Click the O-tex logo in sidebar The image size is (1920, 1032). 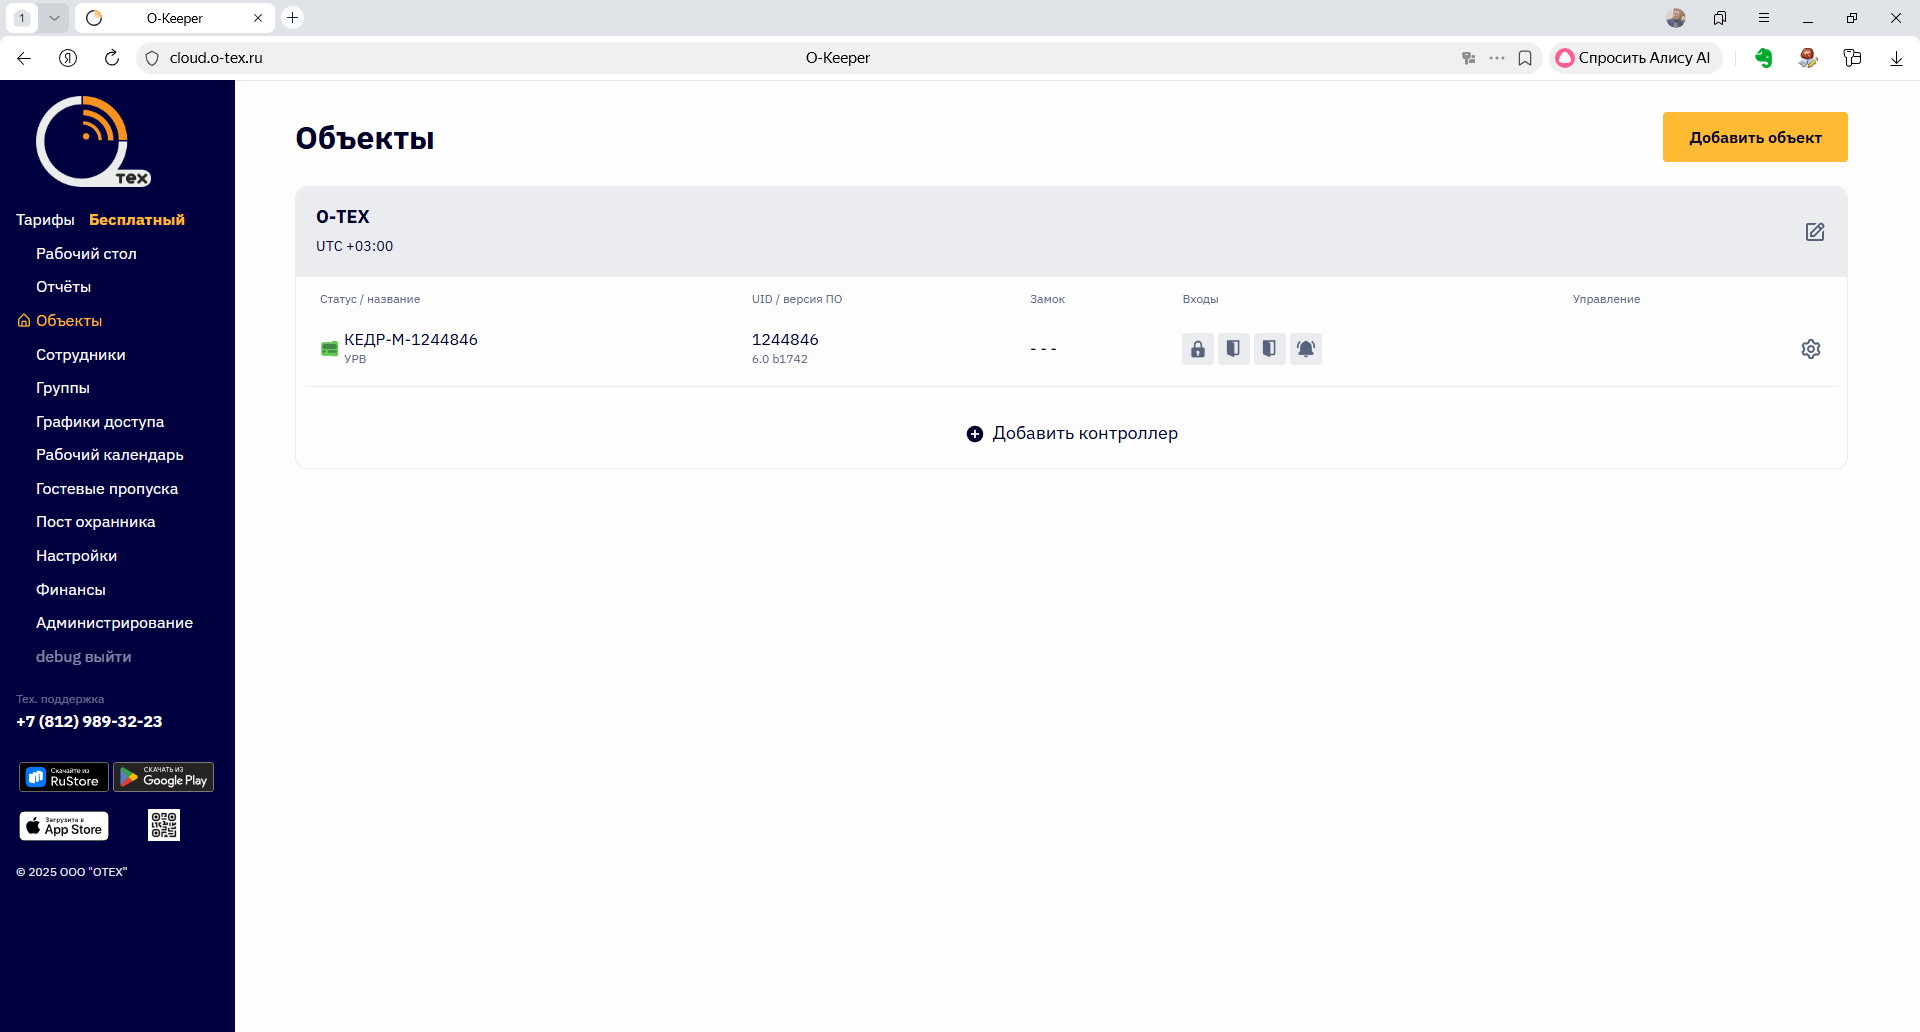click(91, 142)
